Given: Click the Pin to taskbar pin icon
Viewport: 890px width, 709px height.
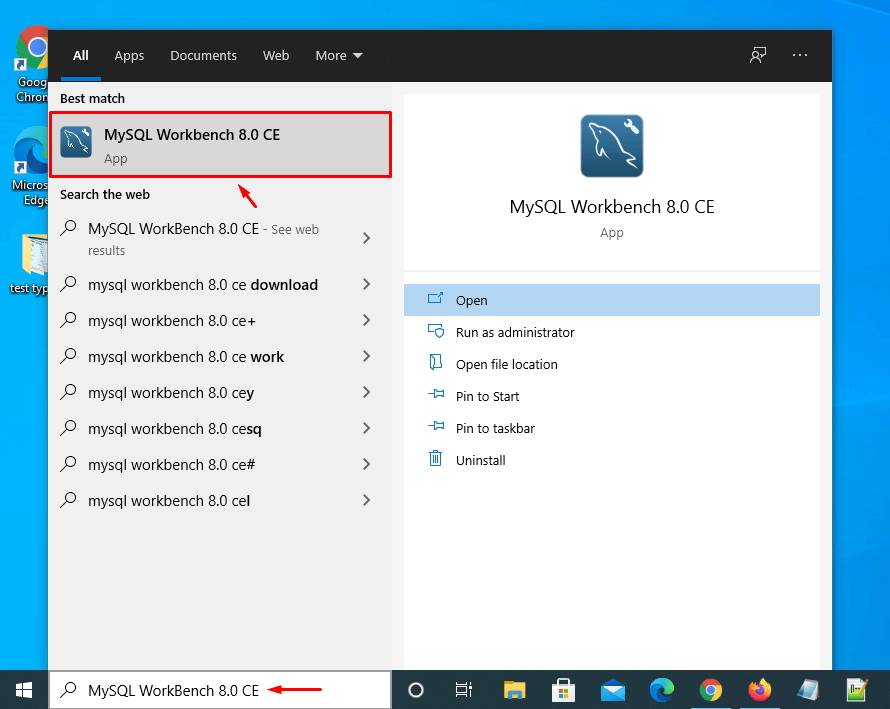Looking at the screenshot, I should pyautogui.click(x=436, y=426).
